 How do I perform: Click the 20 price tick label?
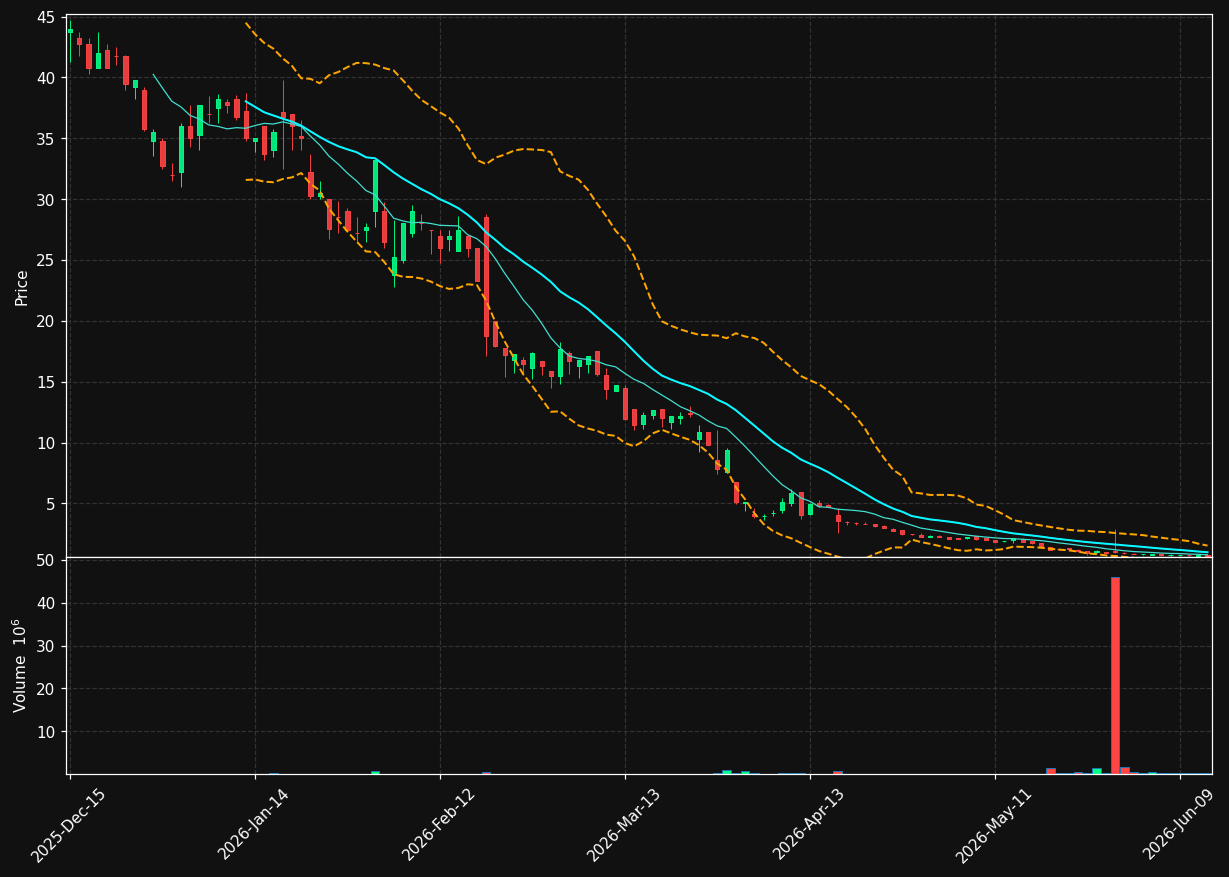(x=46, y=322)
